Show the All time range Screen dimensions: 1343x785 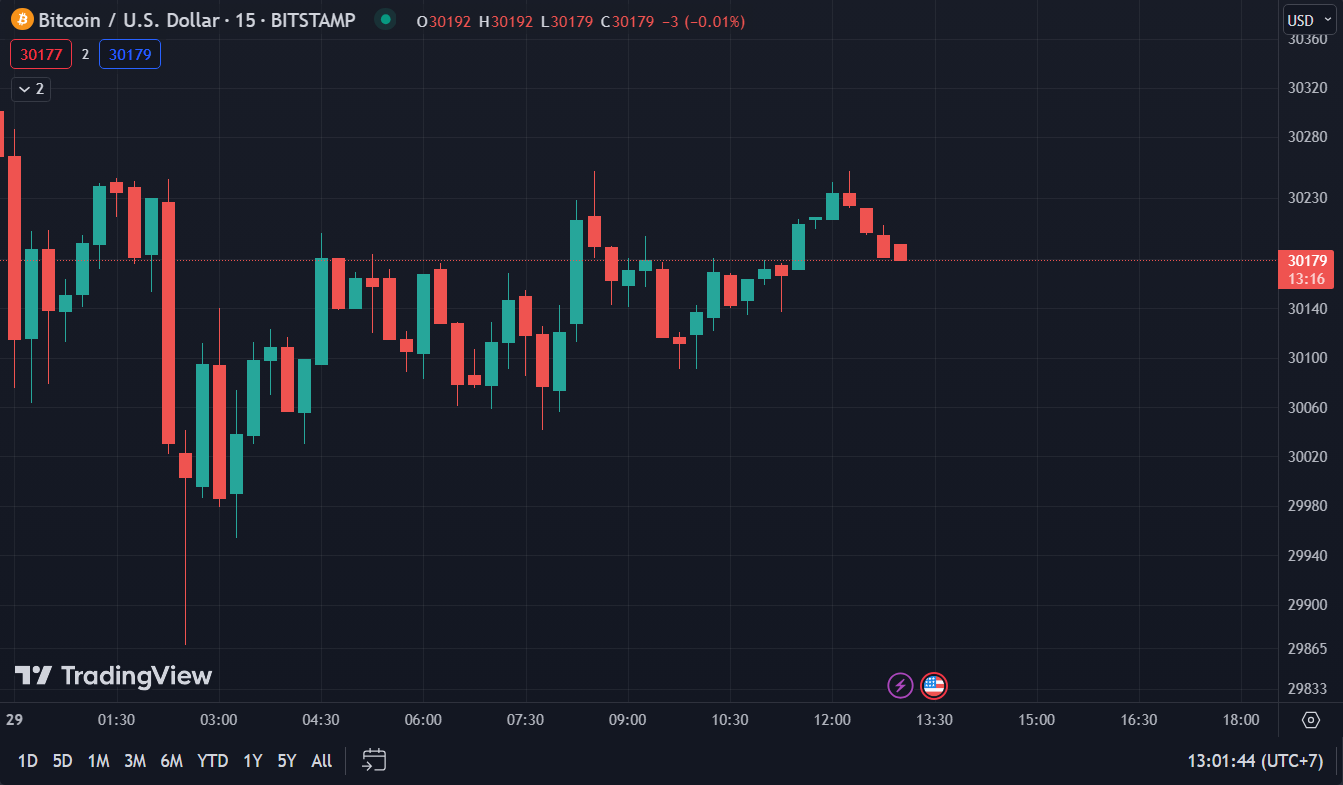click(321, 761)
